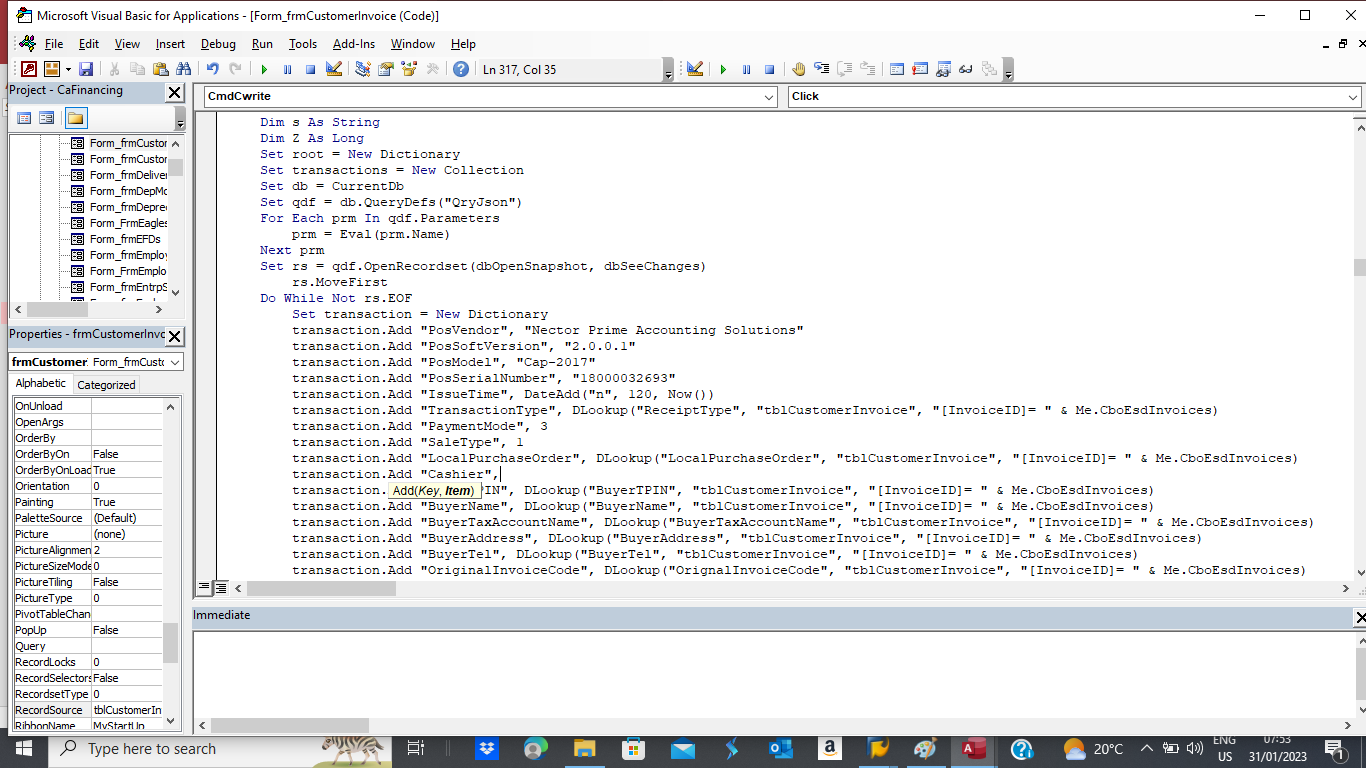Click the View Microsoft Access key icon
Viewport: 1366px width, 768px height.
pyautogui.click(x=28, y=69)
